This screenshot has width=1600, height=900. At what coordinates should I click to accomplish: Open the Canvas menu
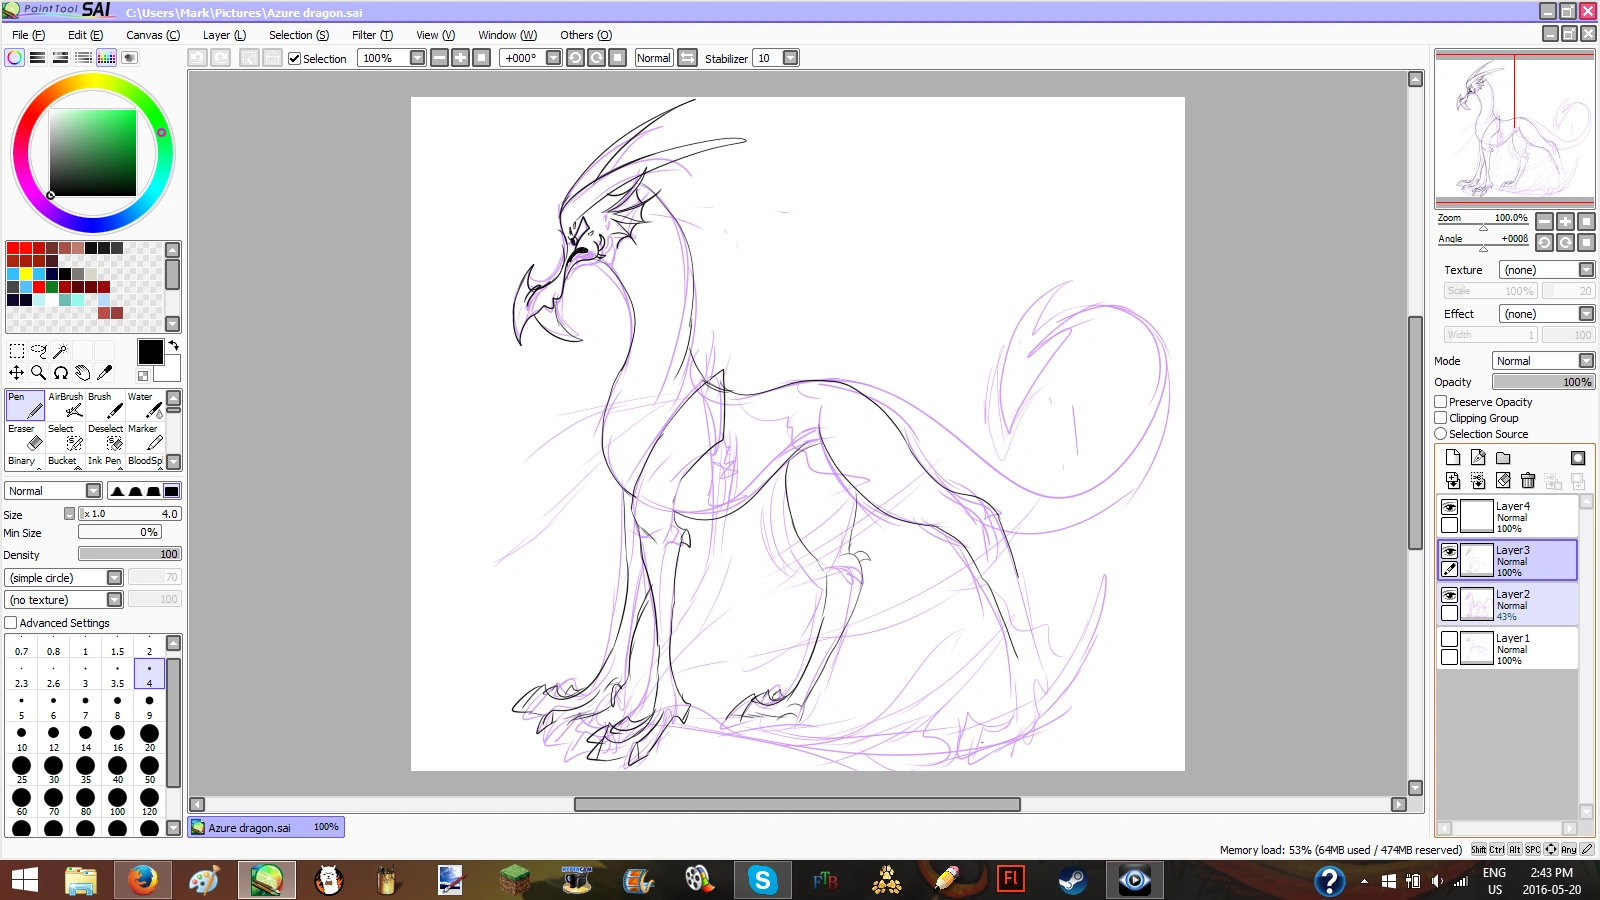(152, 35)
